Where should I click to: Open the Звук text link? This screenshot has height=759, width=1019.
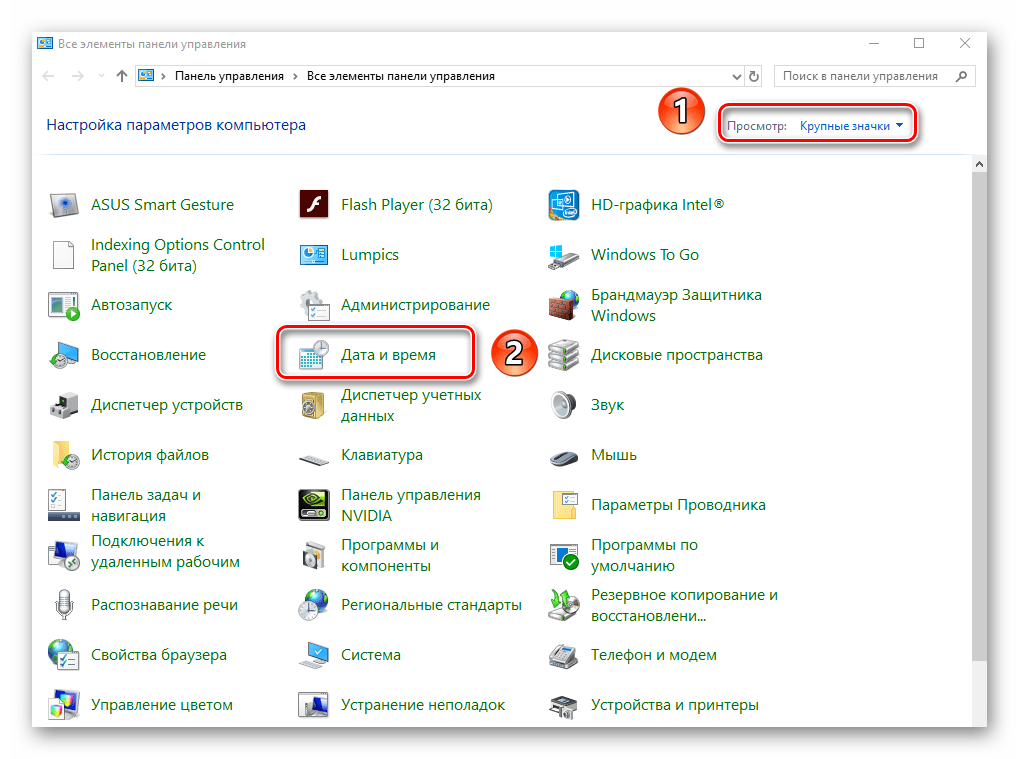(607, 405)
